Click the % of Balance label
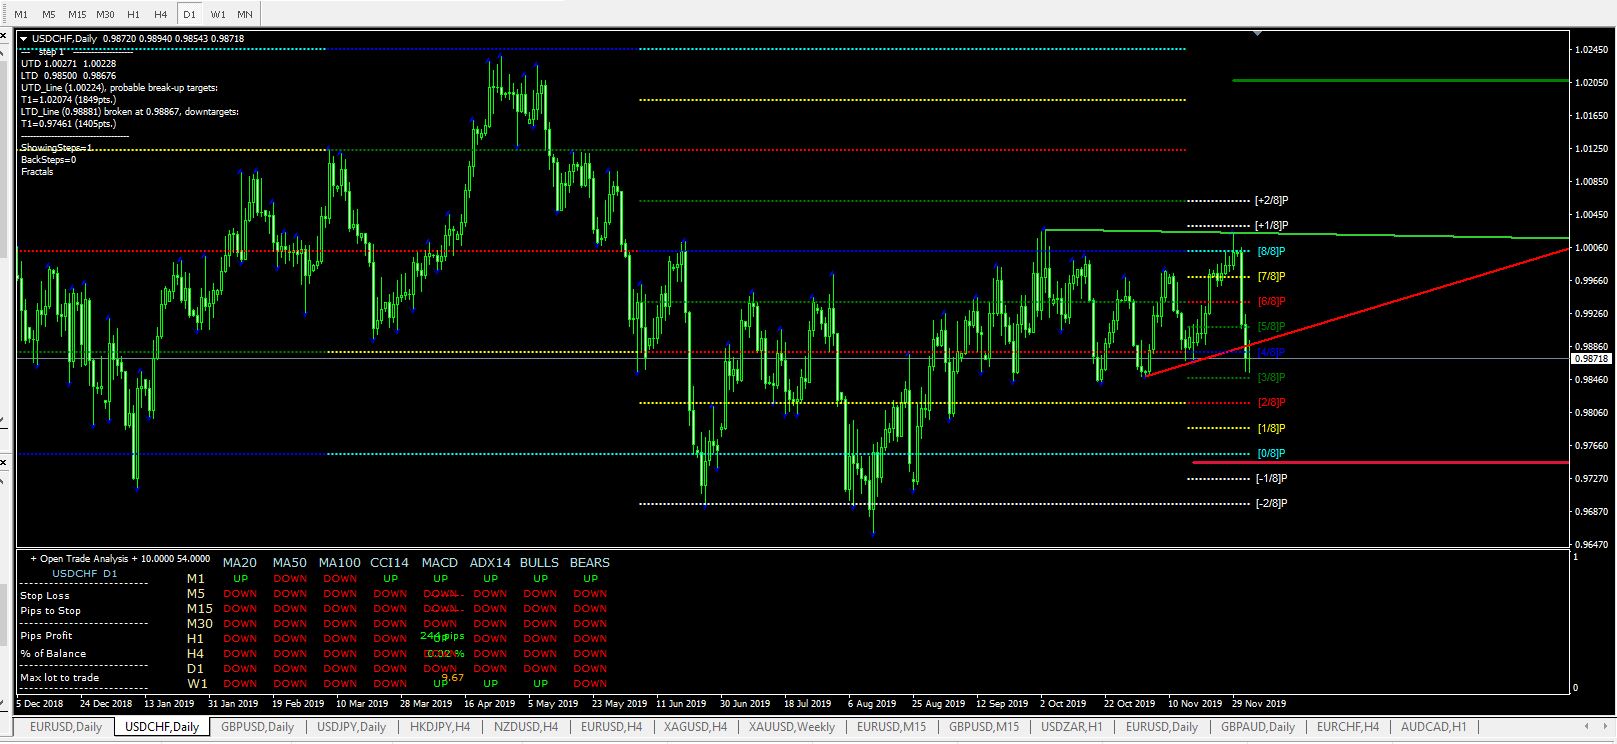 53,654
